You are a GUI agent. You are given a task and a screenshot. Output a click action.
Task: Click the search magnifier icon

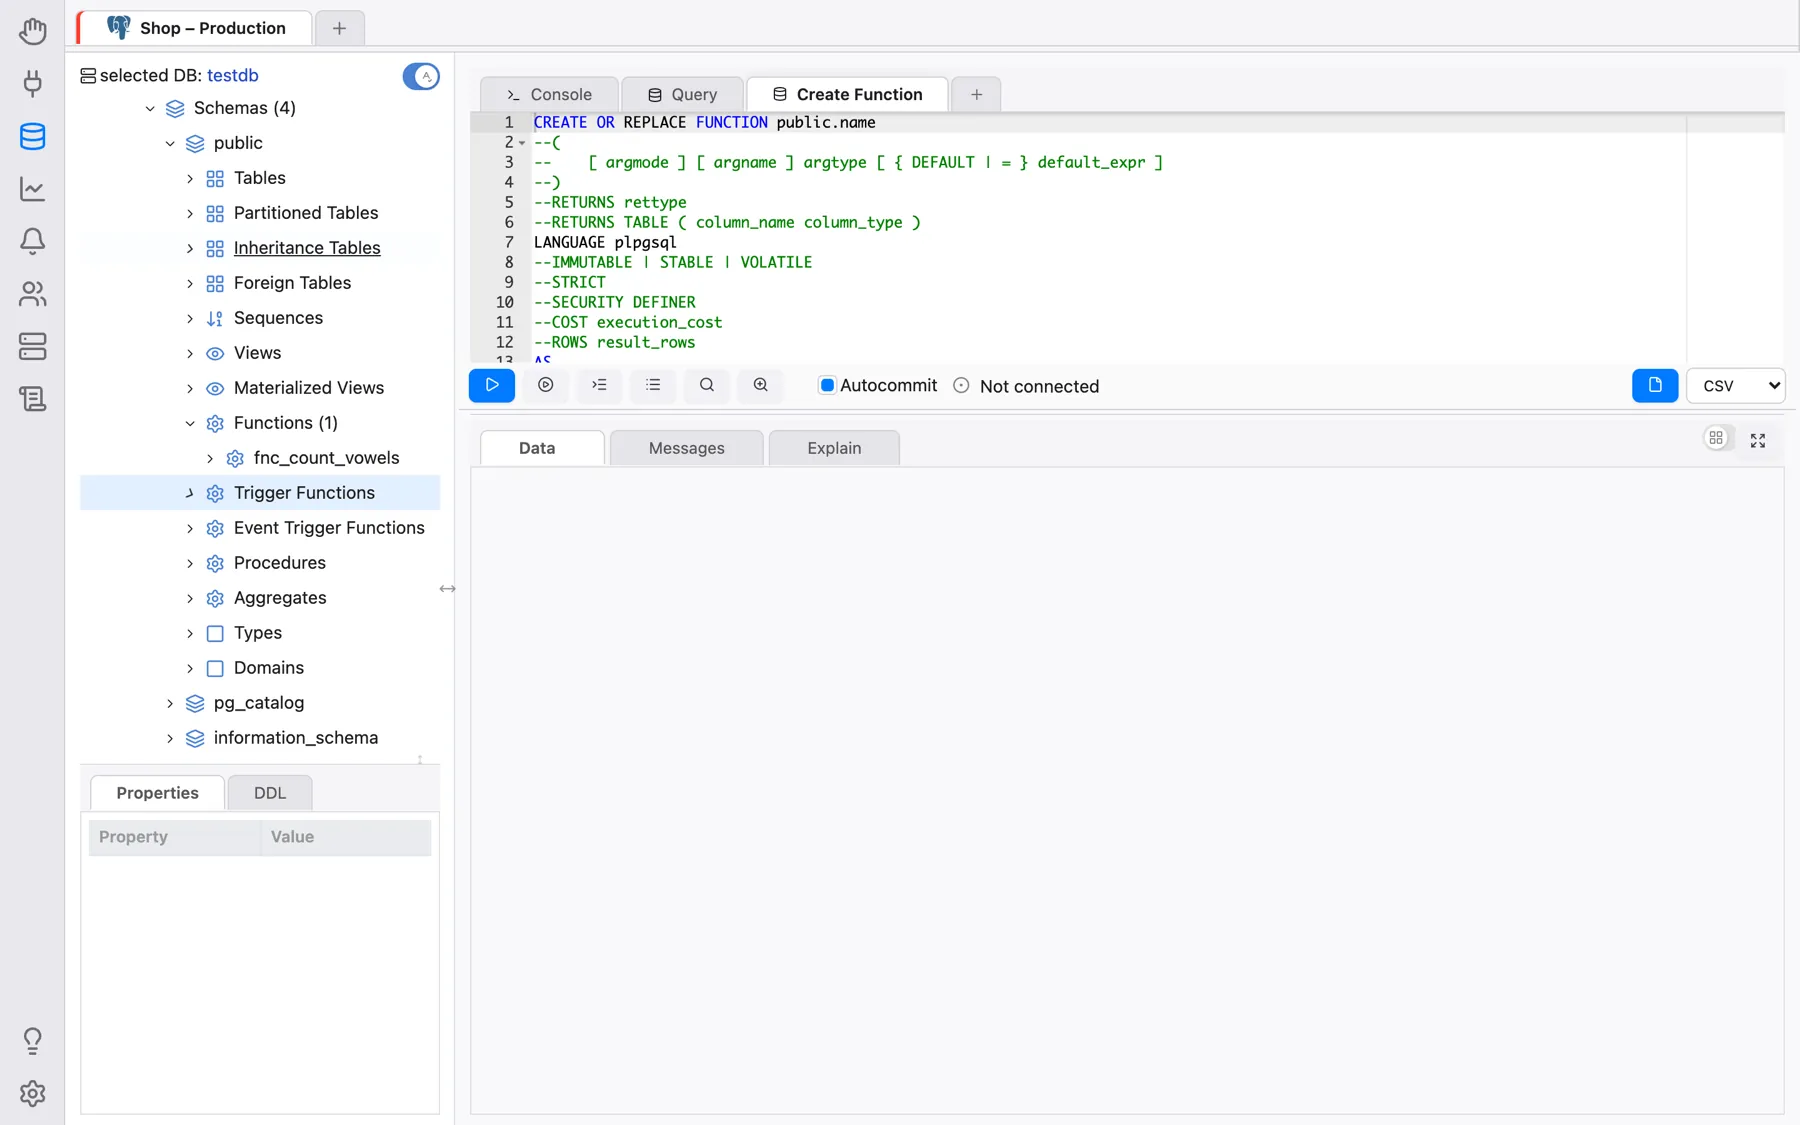(x=707, y=385)
